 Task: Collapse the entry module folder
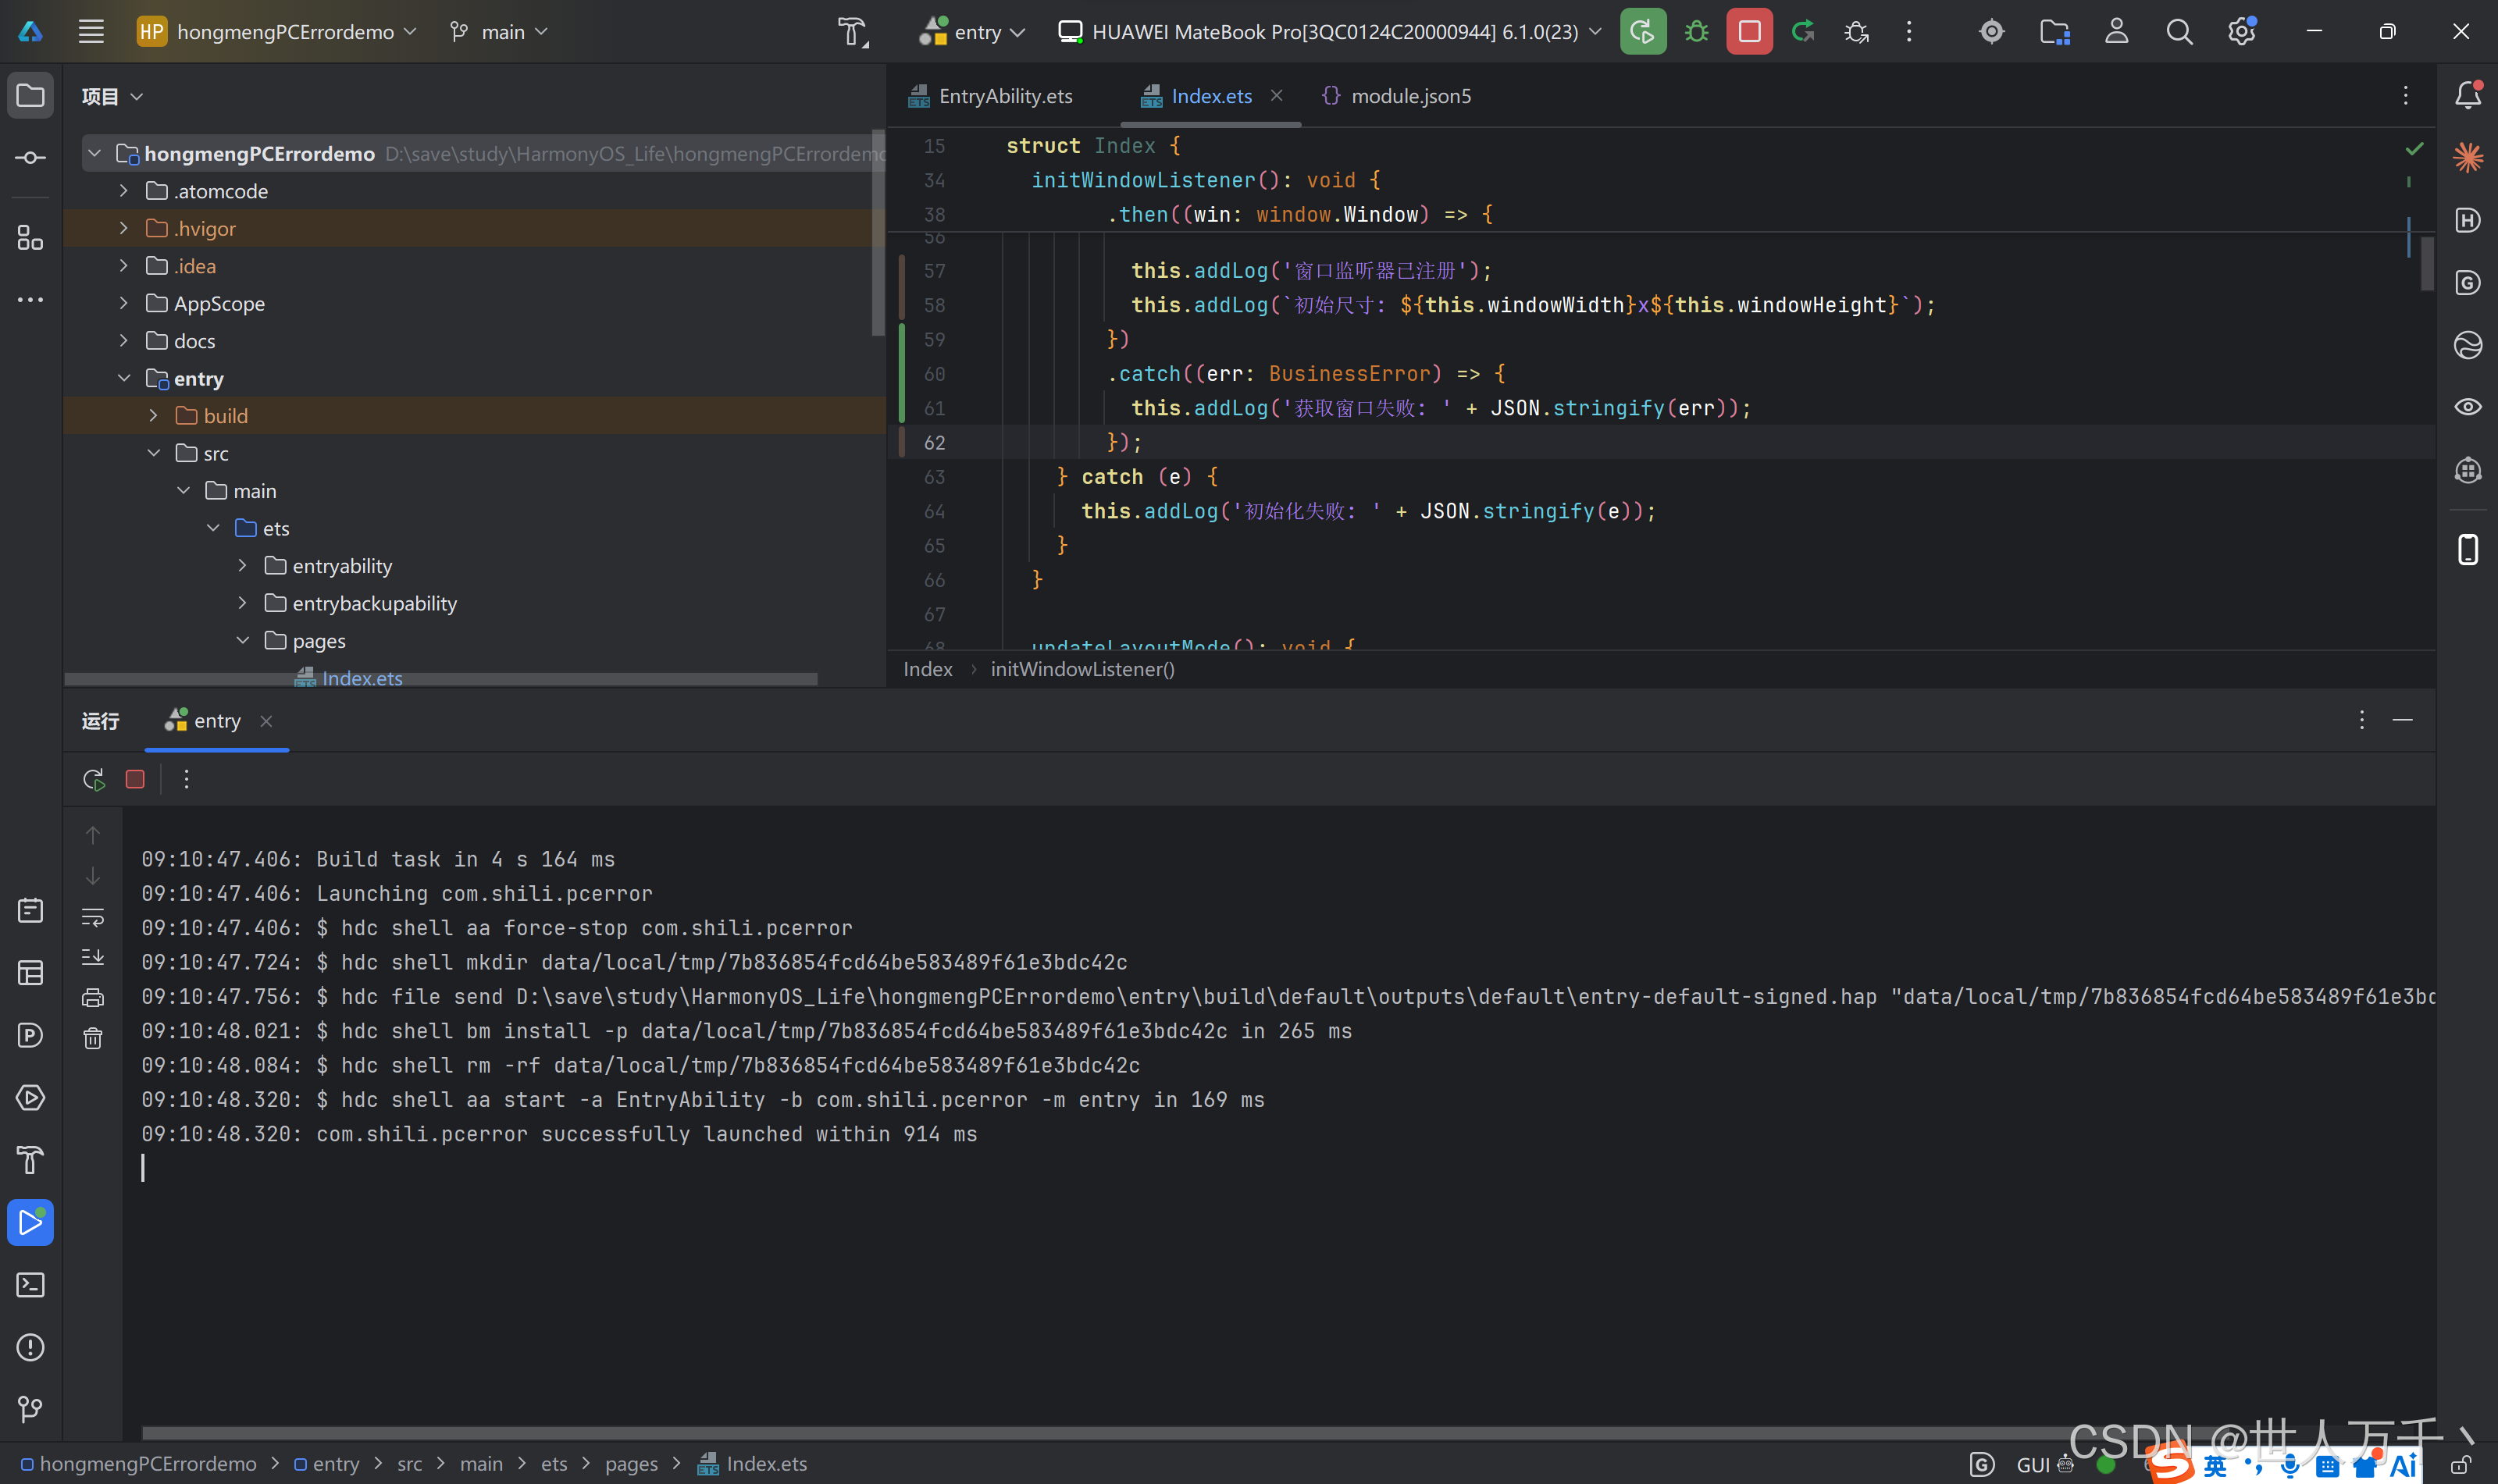[x=124, y=378]
